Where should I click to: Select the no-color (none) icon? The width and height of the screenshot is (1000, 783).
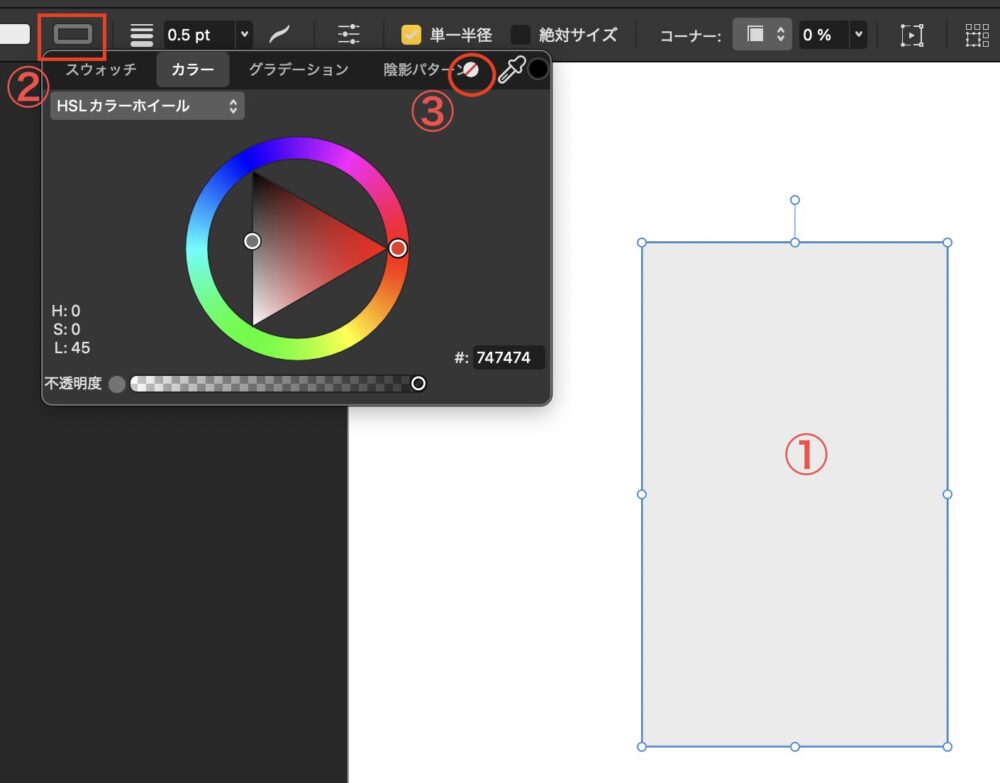click(471, 70)
